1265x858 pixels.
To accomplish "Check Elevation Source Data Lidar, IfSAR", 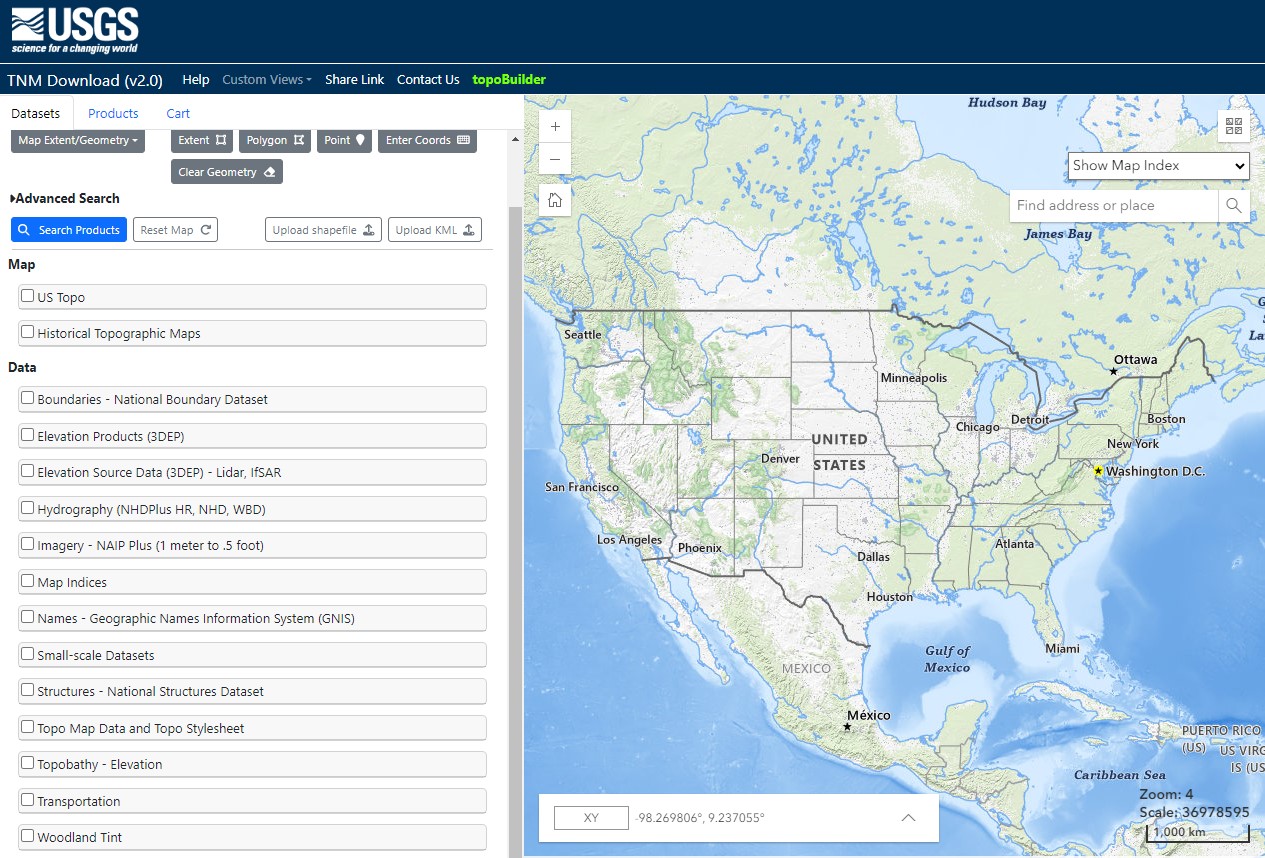I will (28, 471).
